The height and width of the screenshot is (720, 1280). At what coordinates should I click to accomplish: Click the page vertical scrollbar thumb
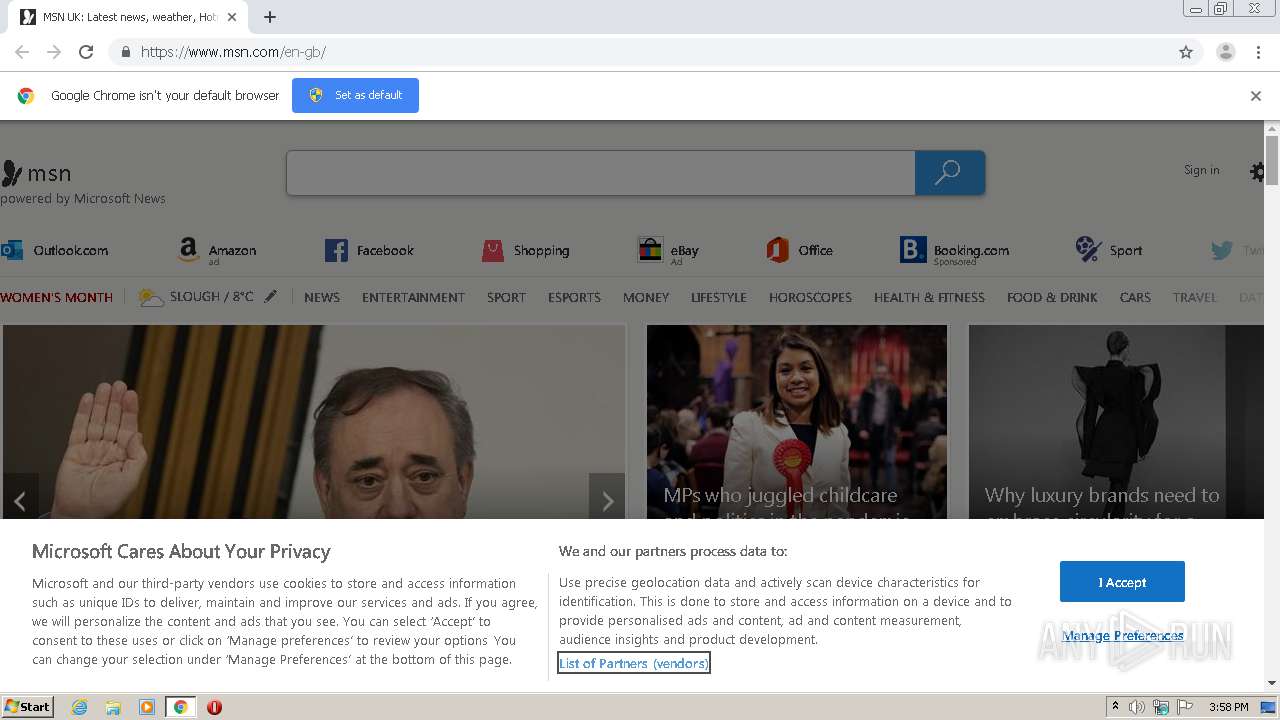coord(1272,160)
